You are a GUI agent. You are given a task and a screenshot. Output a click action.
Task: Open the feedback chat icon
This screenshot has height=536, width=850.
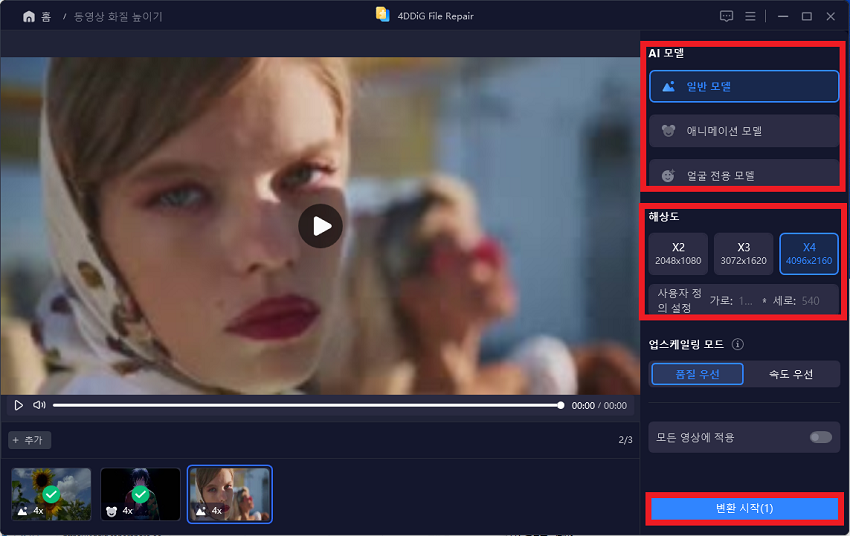pyautogui.click(x=726, y=17)
